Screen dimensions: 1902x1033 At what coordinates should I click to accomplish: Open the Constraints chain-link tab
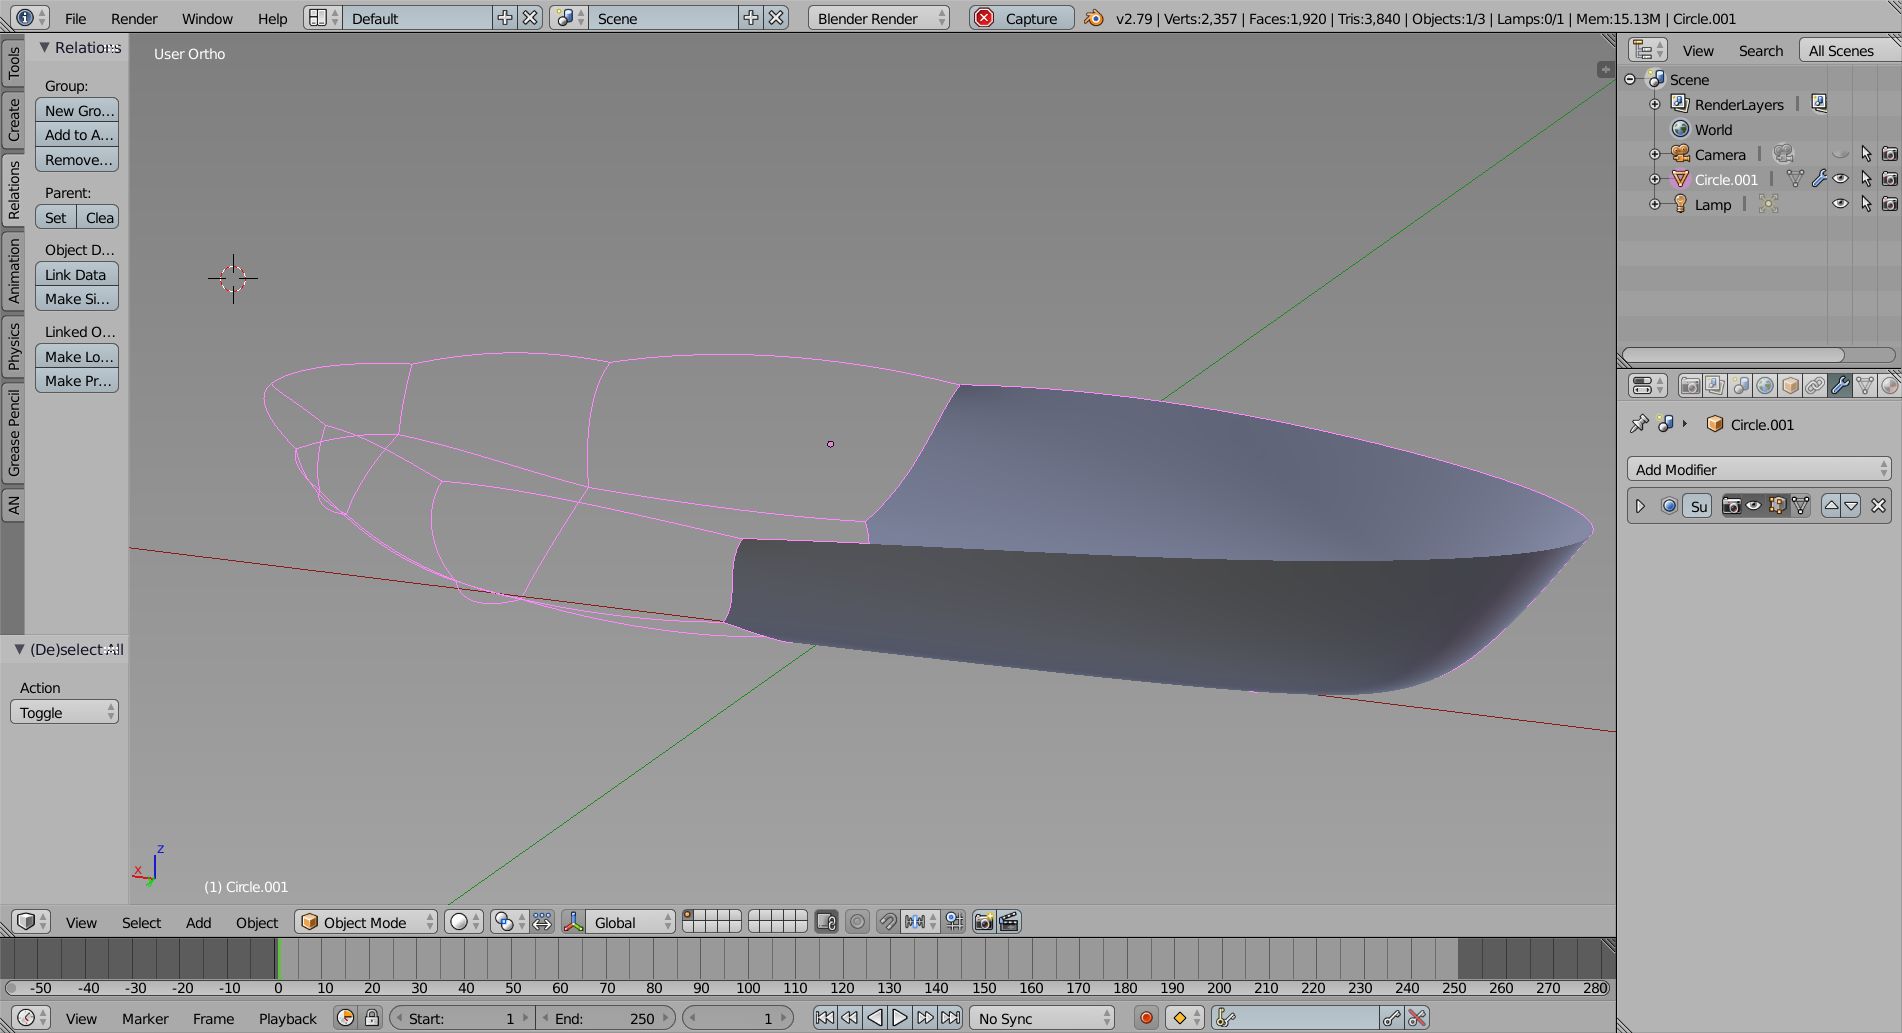[x=1815, y=386]
